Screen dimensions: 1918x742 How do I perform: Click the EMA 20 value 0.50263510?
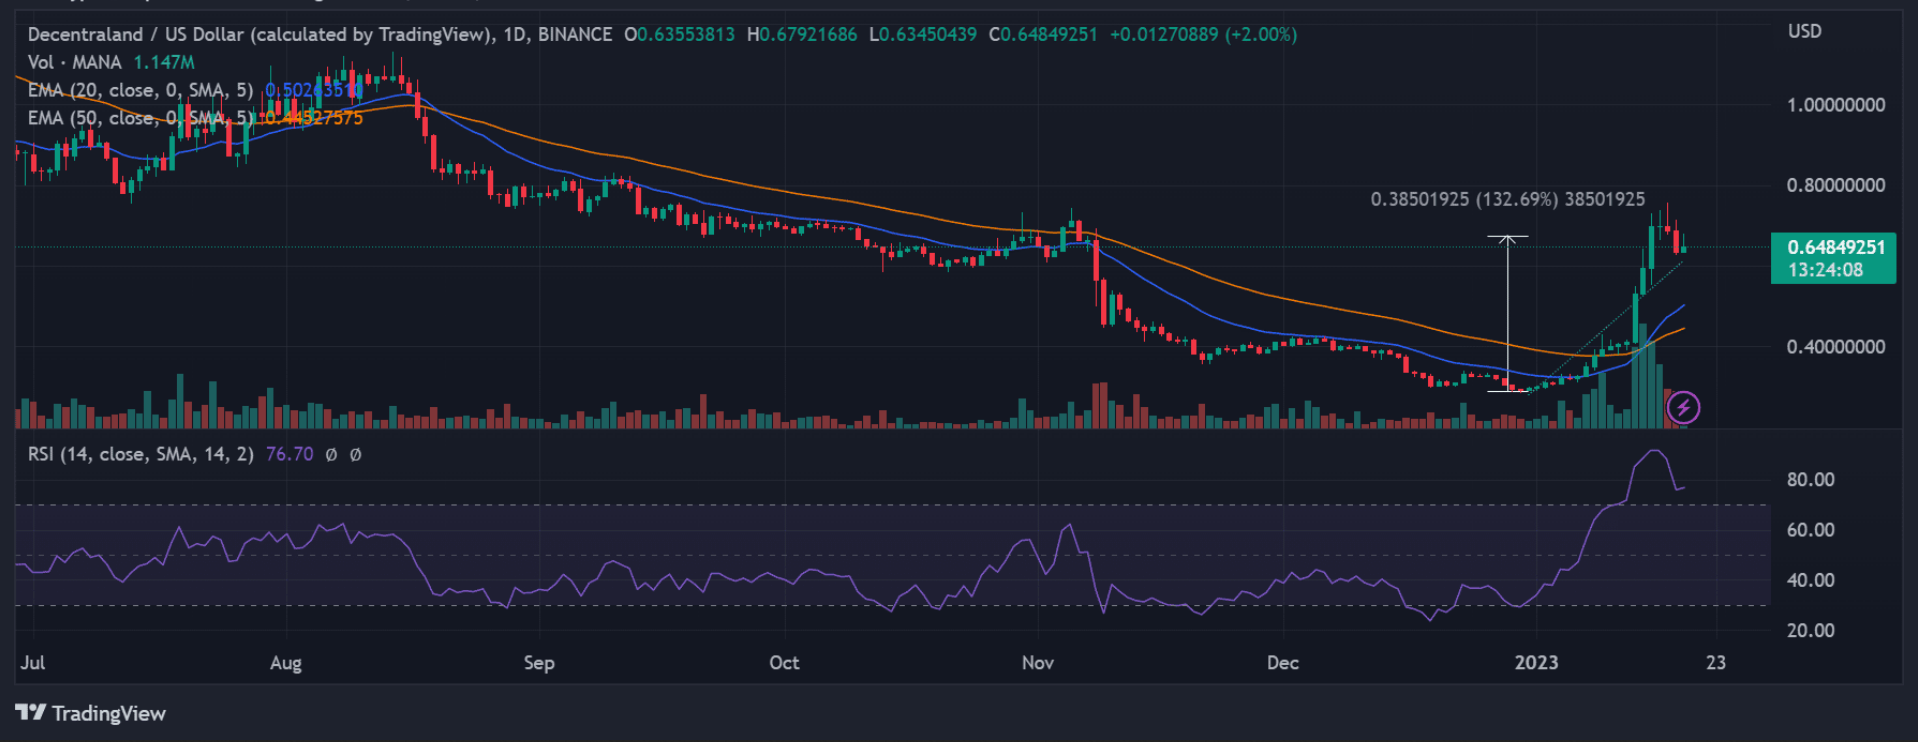pos(313,90)
